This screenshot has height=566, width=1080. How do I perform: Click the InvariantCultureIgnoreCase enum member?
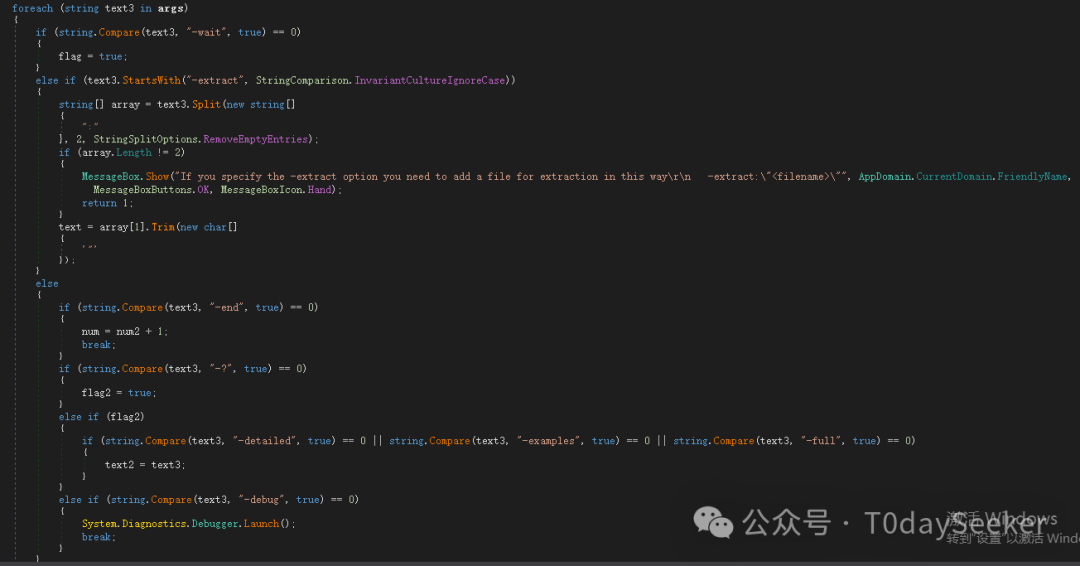430,81
